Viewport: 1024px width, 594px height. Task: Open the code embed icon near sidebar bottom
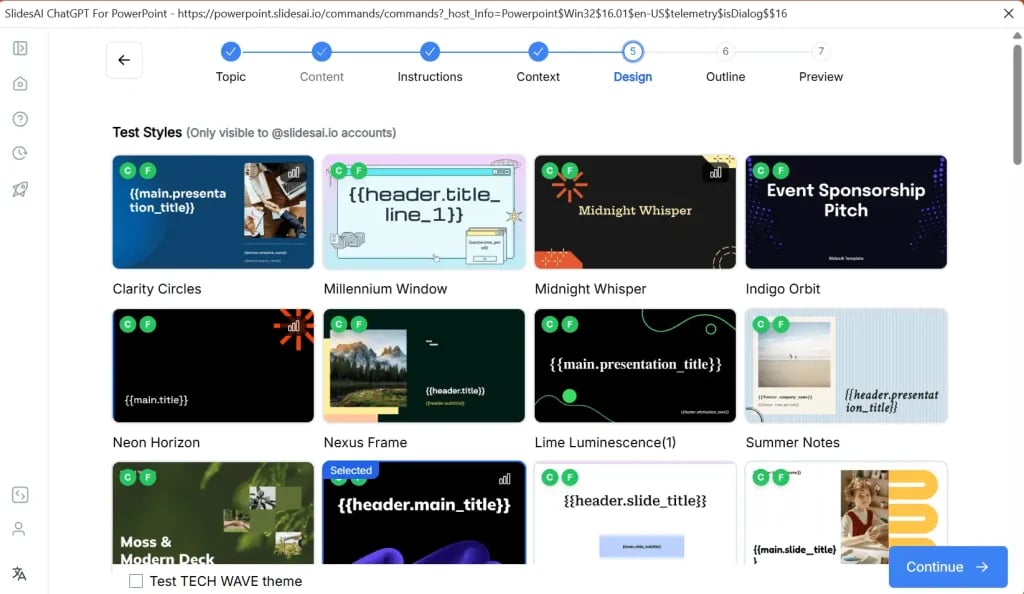20,494
